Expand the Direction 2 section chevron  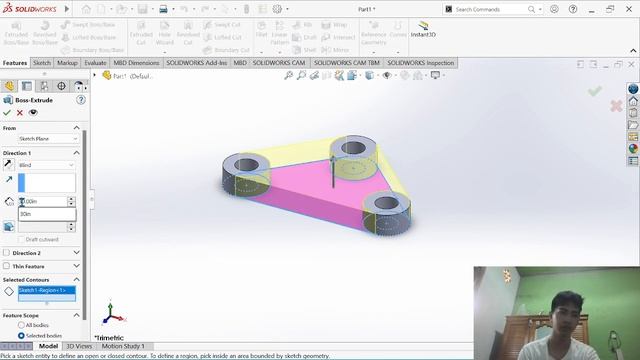coord(76,253)
